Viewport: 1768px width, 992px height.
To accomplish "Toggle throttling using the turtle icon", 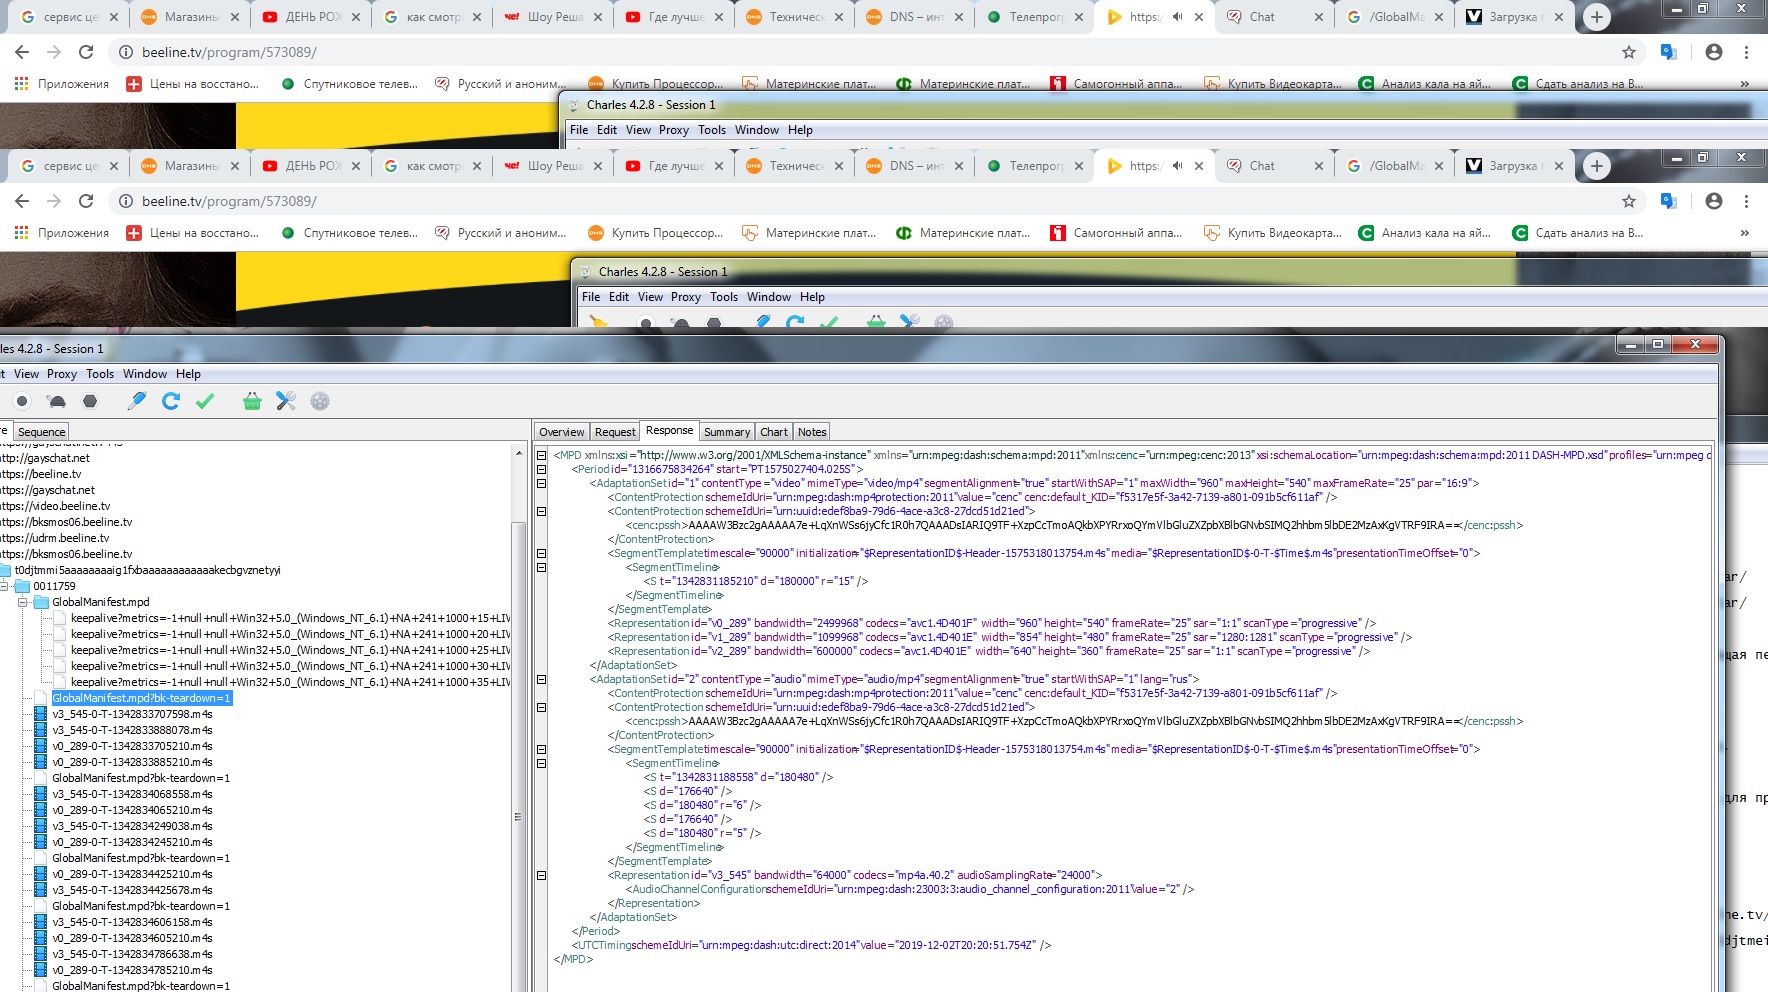I will 56,401.
